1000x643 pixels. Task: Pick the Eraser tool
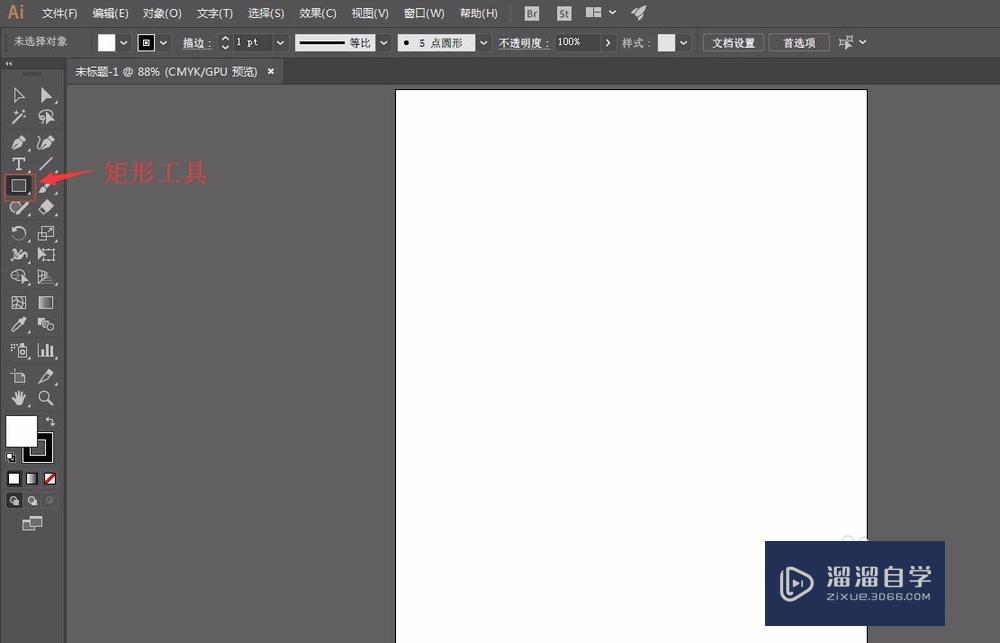point(46,207)
